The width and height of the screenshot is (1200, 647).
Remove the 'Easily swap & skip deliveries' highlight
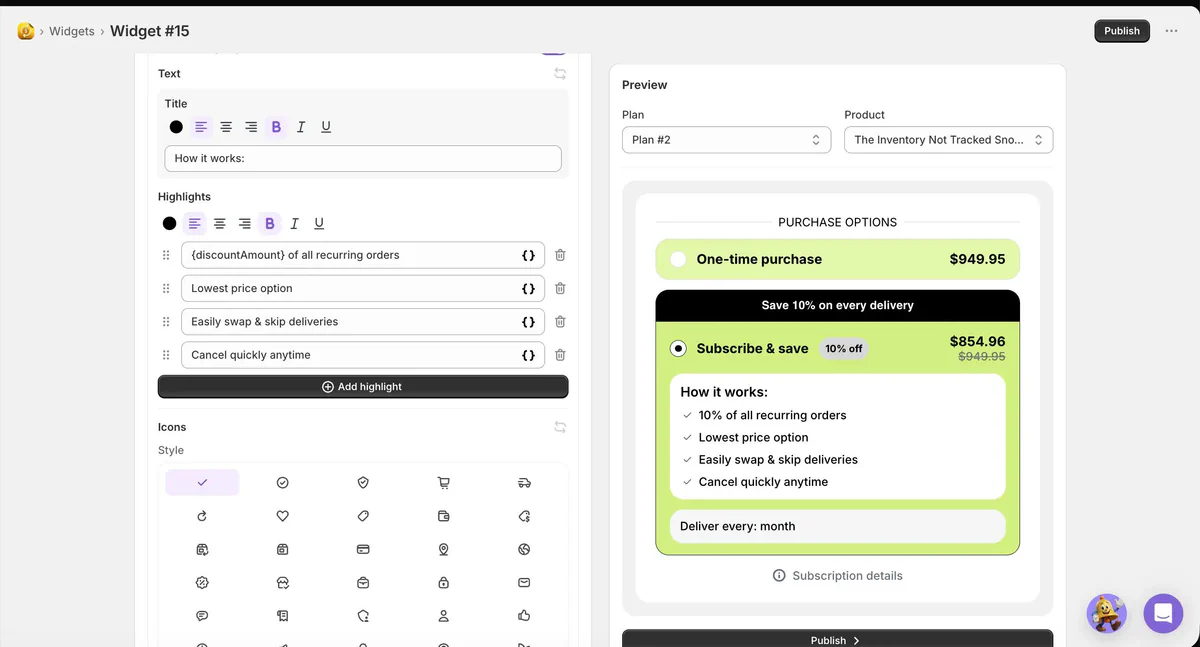tap(560, 322)
